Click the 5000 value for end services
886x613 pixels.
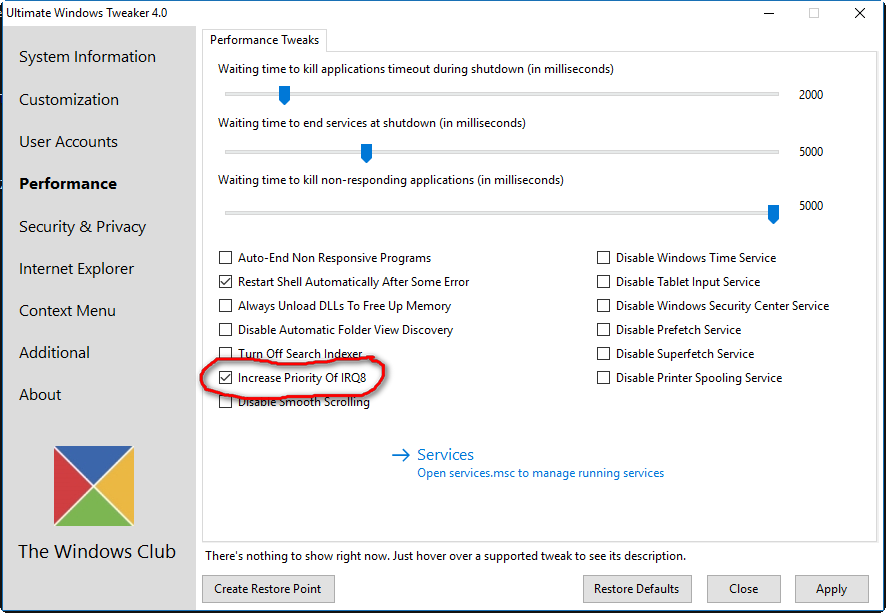click(811, 152)
